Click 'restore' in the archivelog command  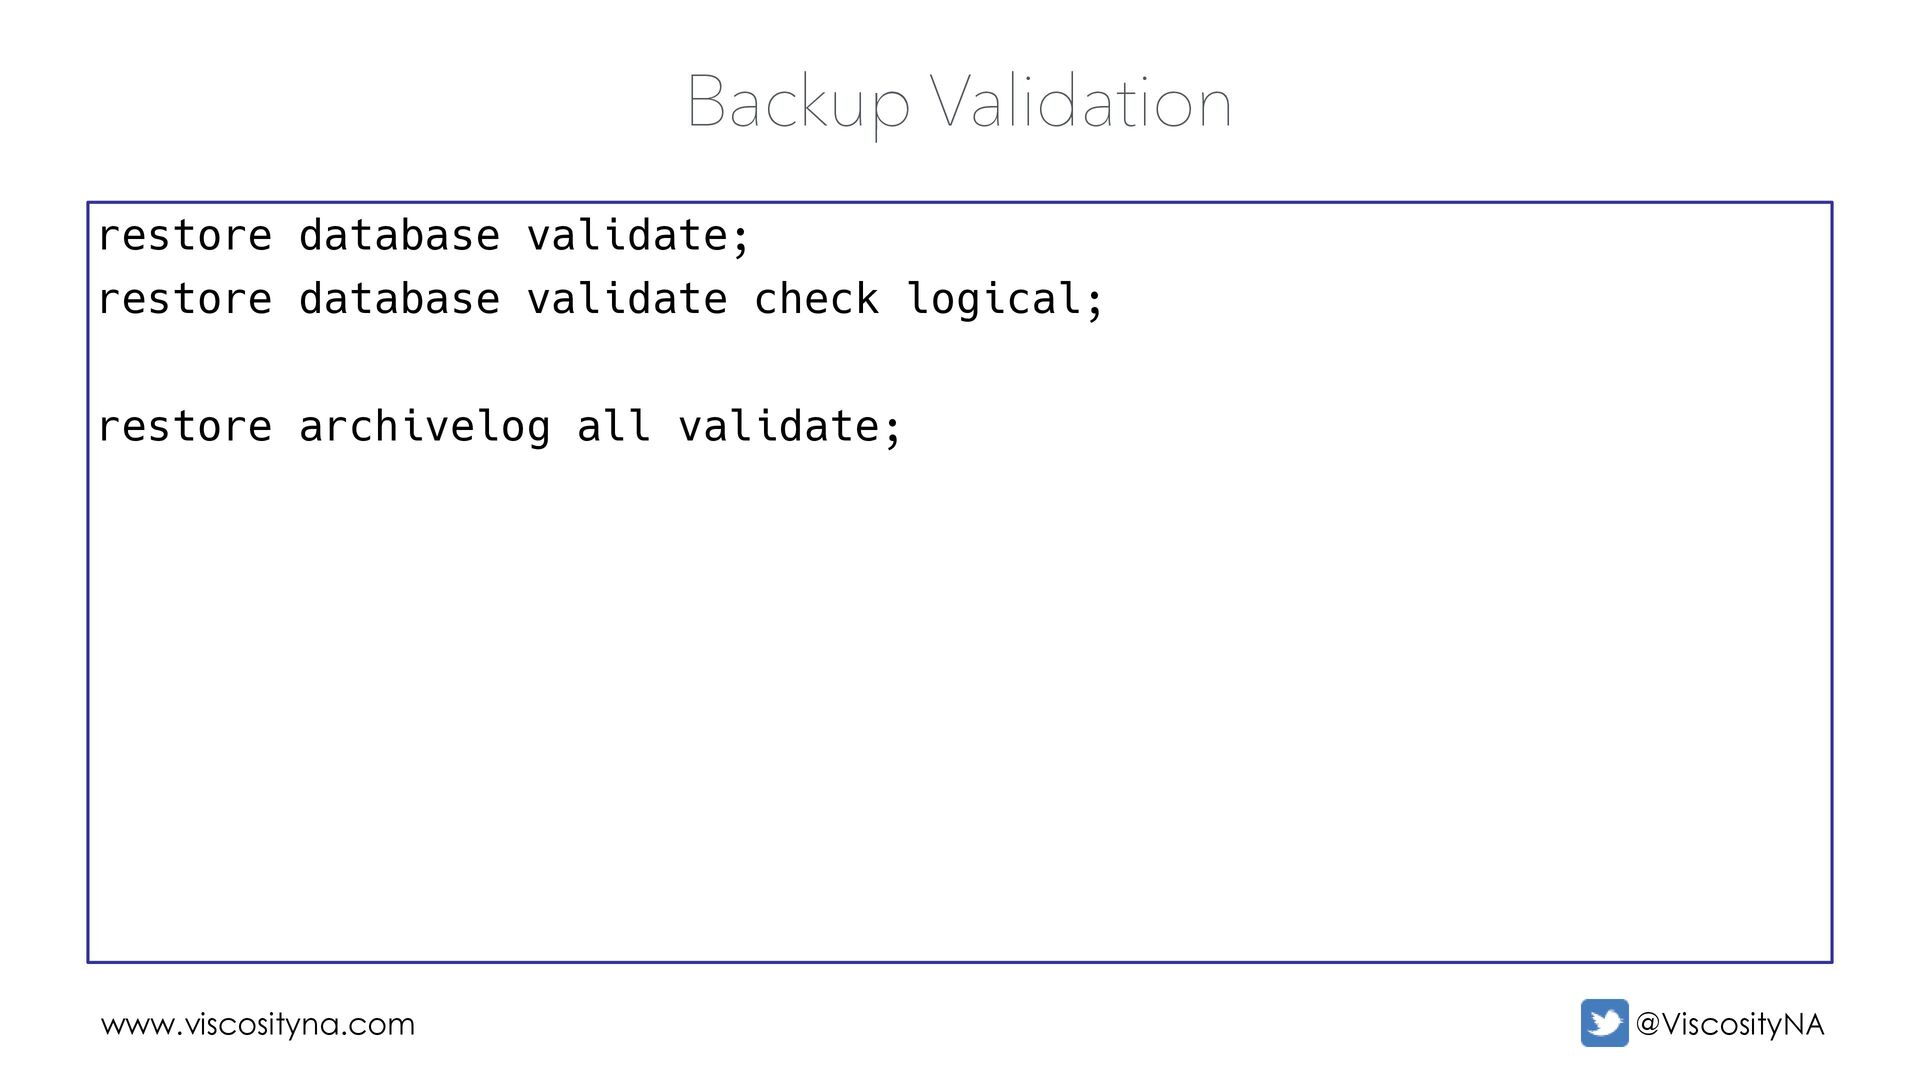tap(185, 427)
